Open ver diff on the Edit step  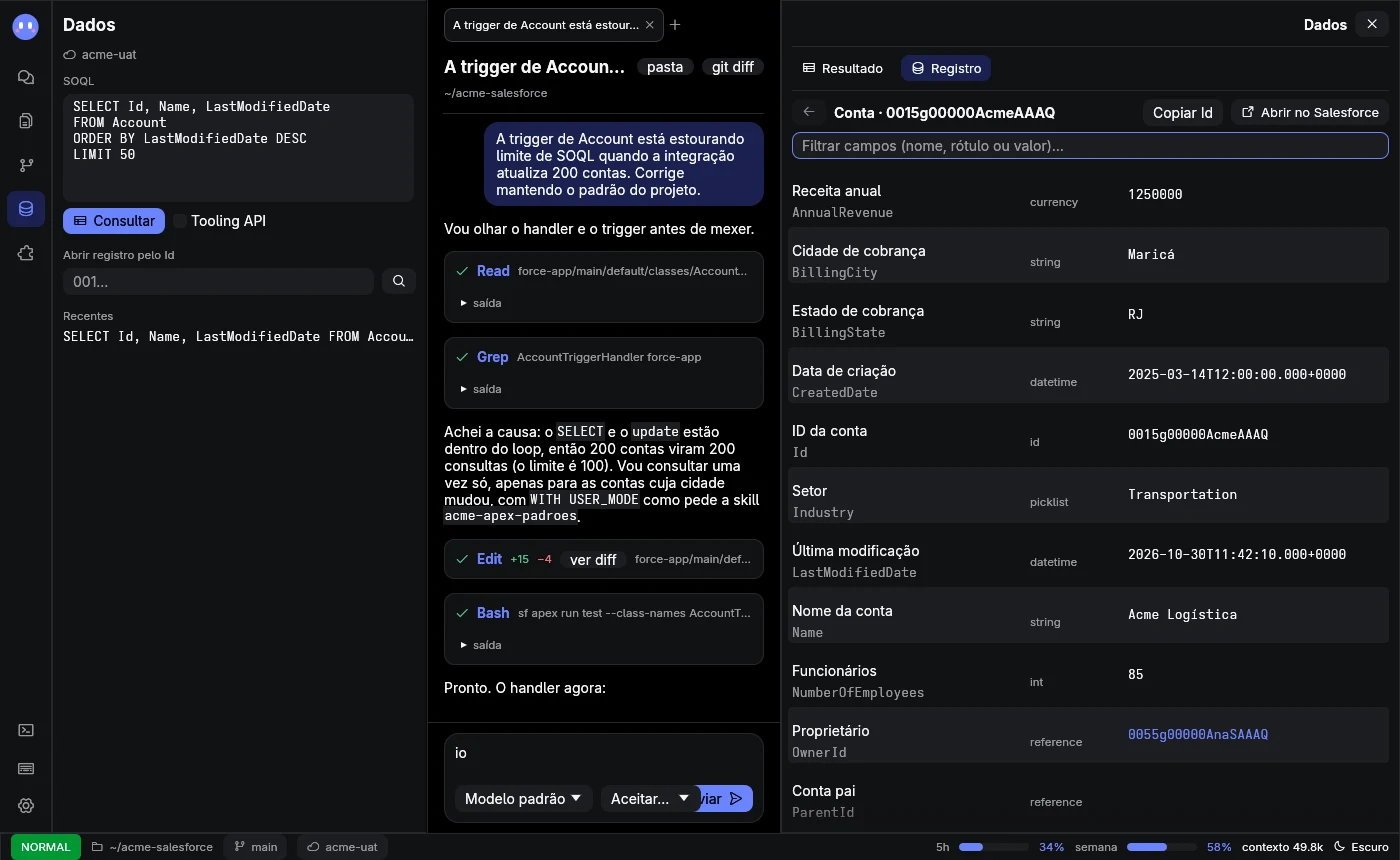pyautogui.click(x=593, y=560)
